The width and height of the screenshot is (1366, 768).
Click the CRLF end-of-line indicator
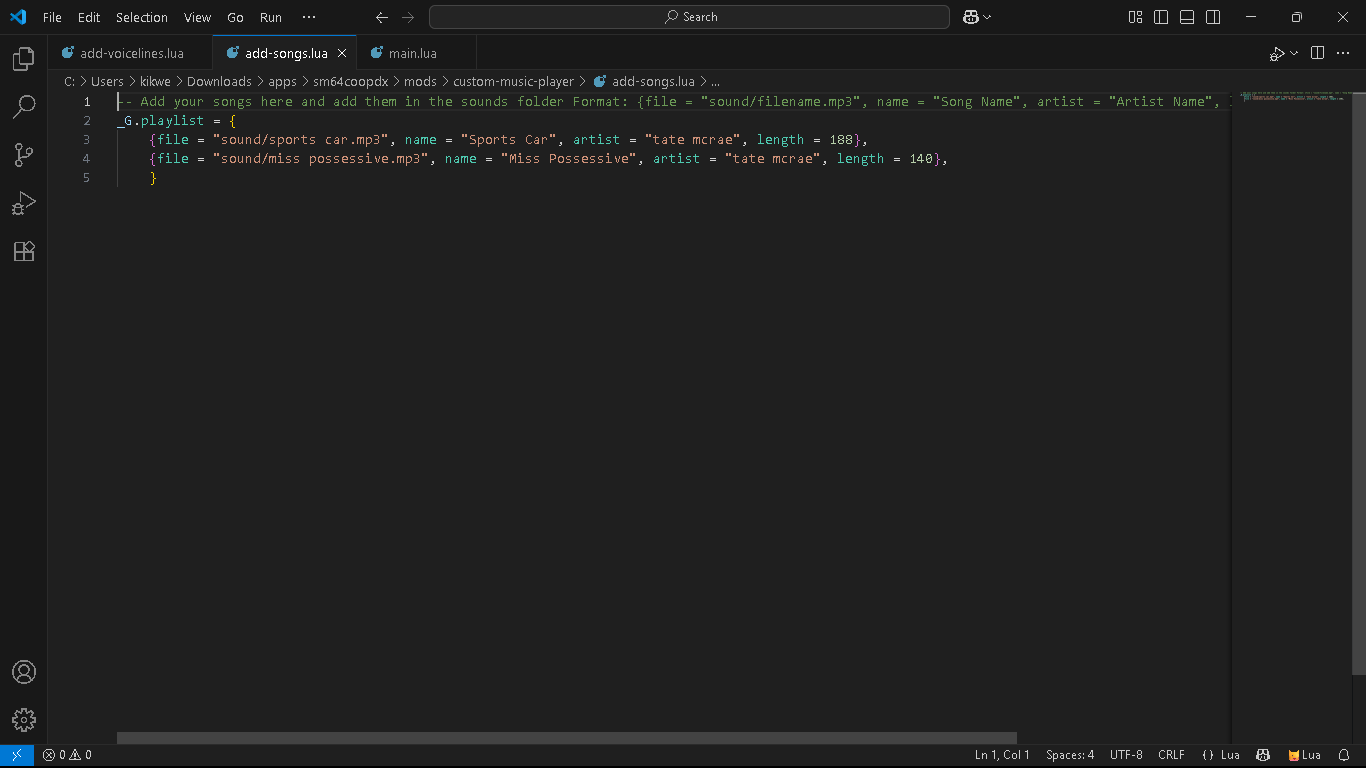1171,755
